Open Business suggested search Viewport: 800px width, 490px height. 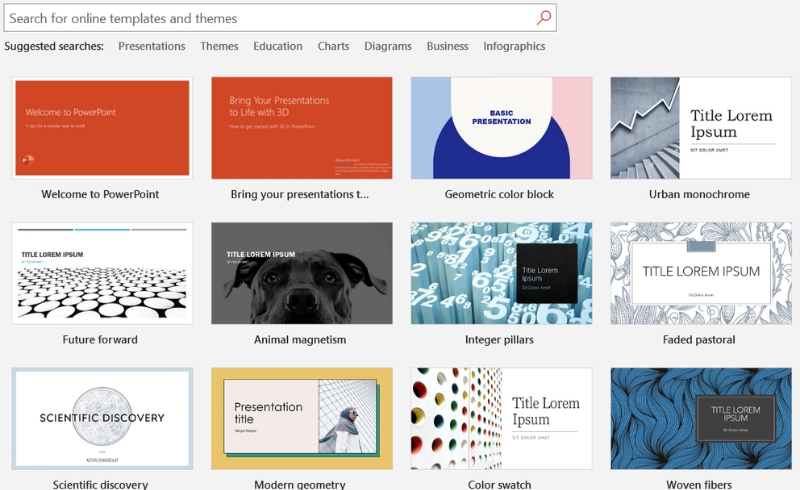tap(447, 46)
